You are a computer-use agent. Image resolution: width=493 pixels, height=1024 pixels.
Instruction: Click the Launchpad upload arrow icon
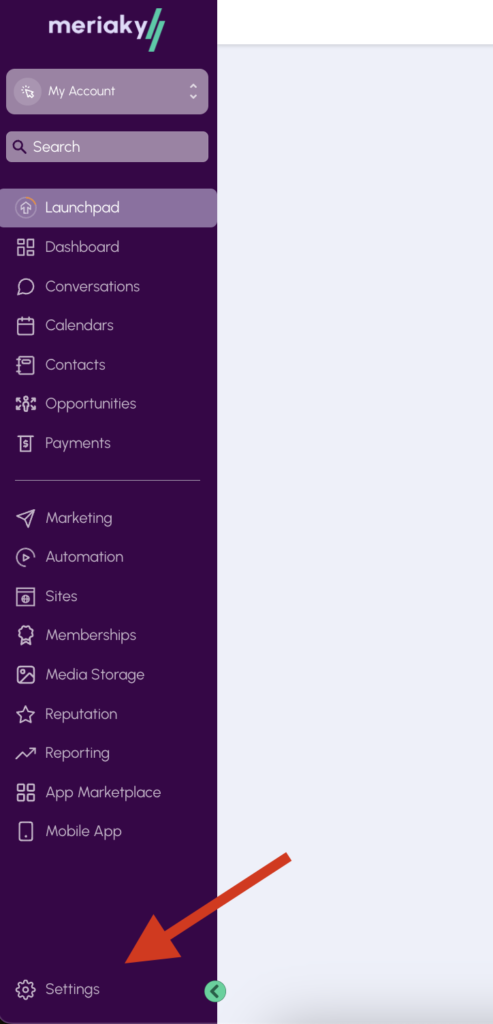coord(25,208)
